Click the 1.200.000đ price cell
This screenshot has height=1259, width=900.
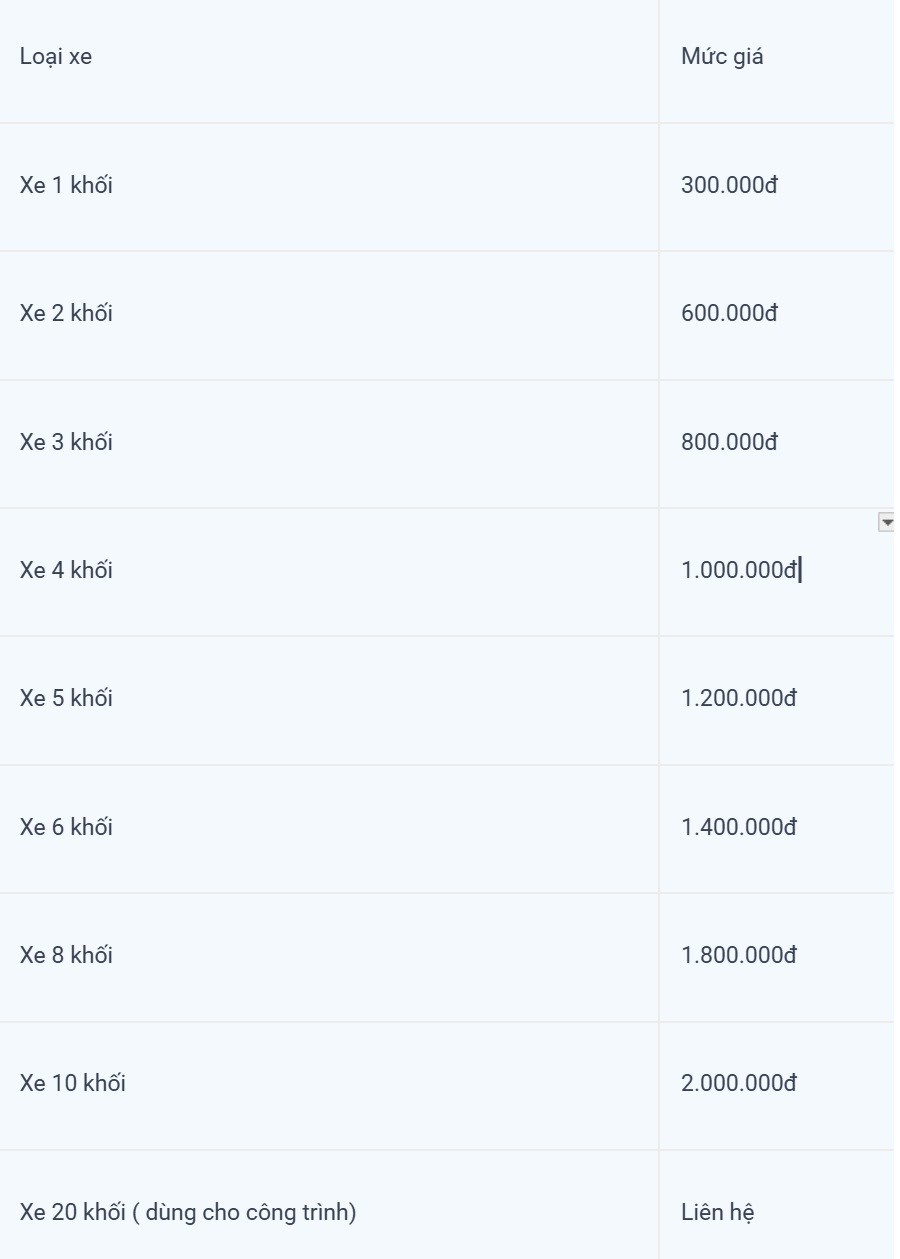(x=739, y=698)
